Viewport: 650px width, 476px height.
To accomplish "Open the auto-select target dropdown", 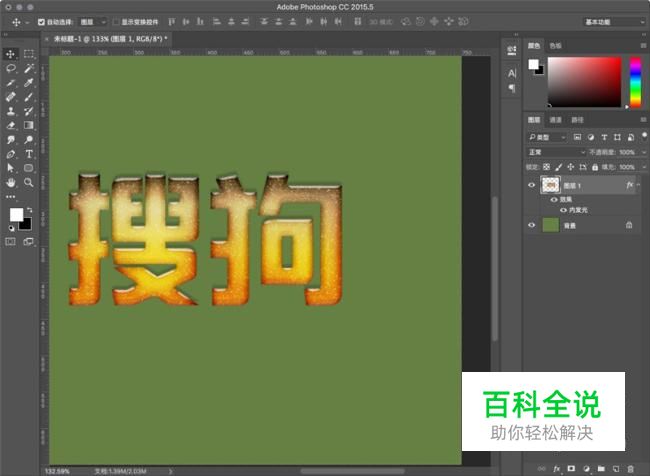I will coord(93,22).
